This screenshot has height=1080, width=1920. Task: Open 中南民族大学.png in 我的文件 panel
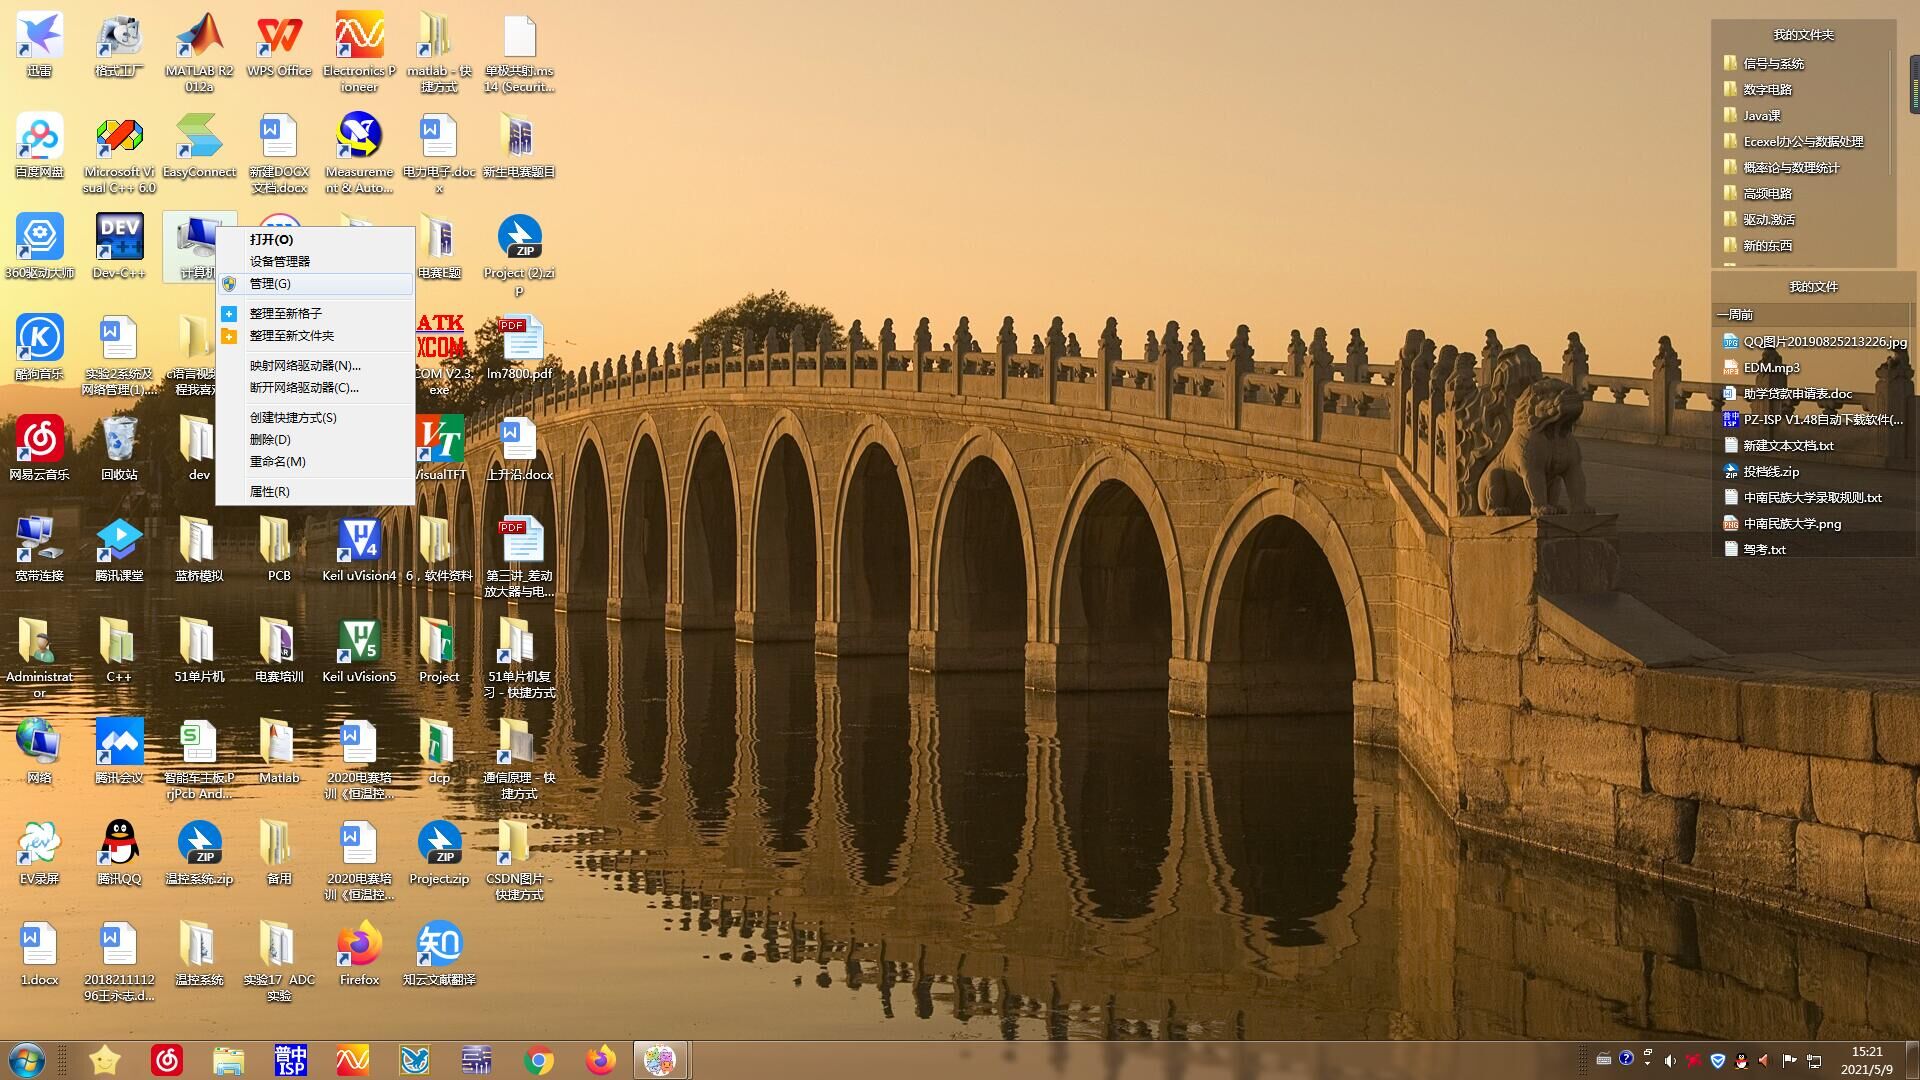[1782, 524]
